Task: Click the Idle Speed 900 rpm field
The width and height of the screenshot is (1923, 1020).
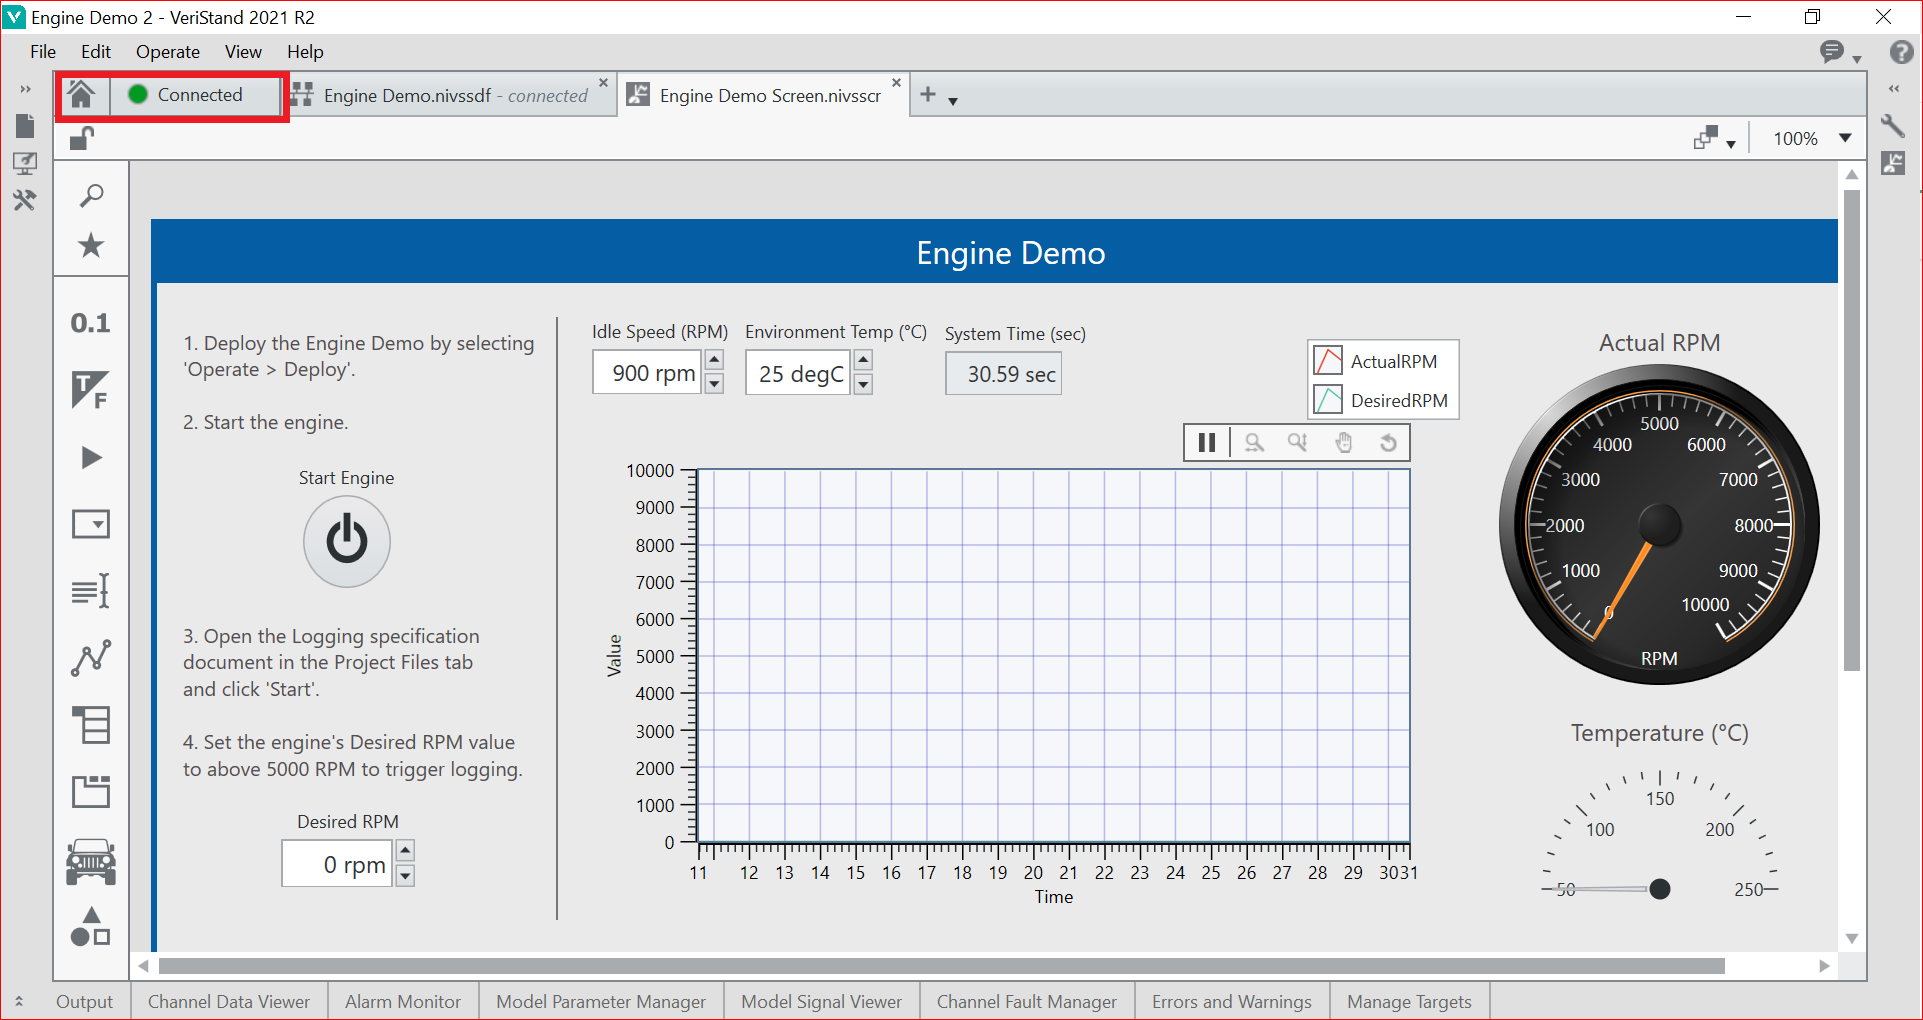Action: pos(647,373)
